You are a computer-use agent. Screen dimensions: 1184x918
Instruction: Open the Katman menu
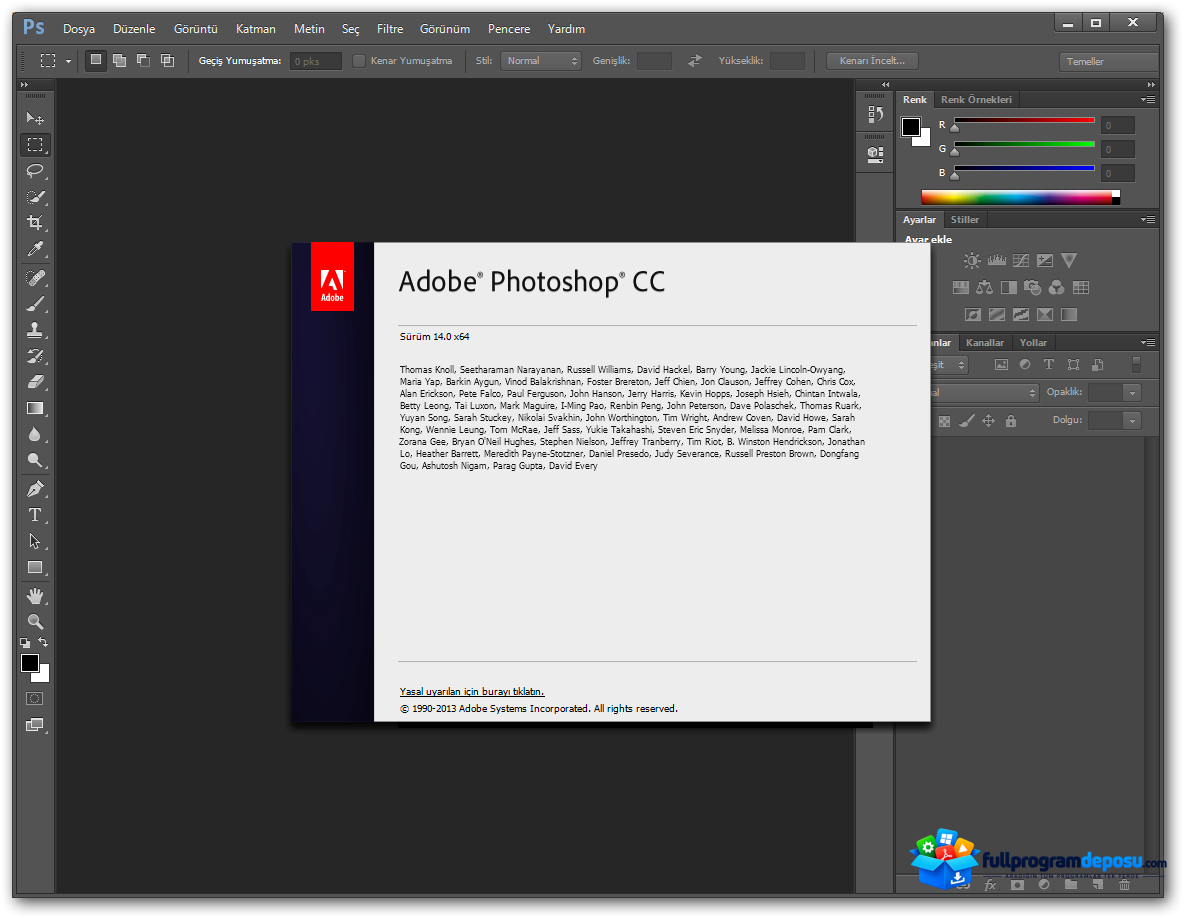pos(256,29)
